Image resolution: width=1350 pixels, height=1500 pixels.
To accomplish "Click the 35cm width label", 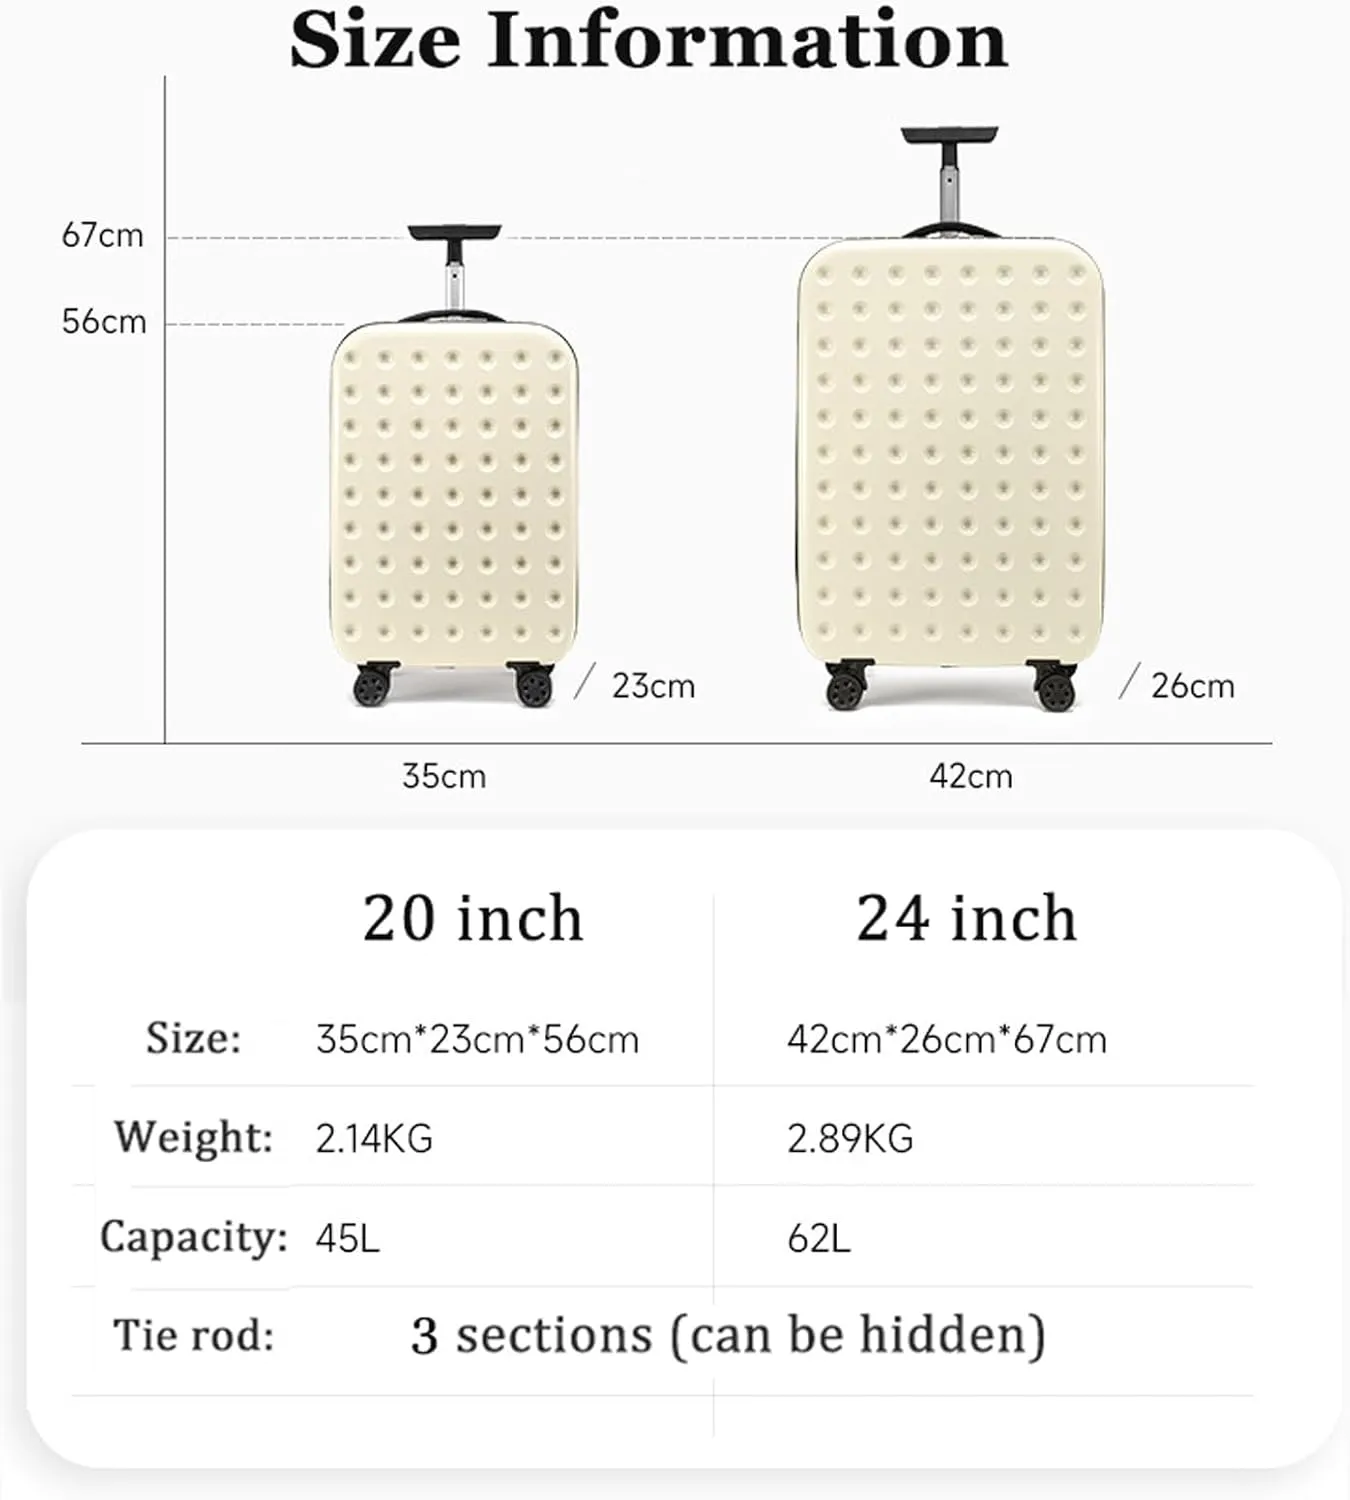I will pyautogui.click(x=444, y=776).
